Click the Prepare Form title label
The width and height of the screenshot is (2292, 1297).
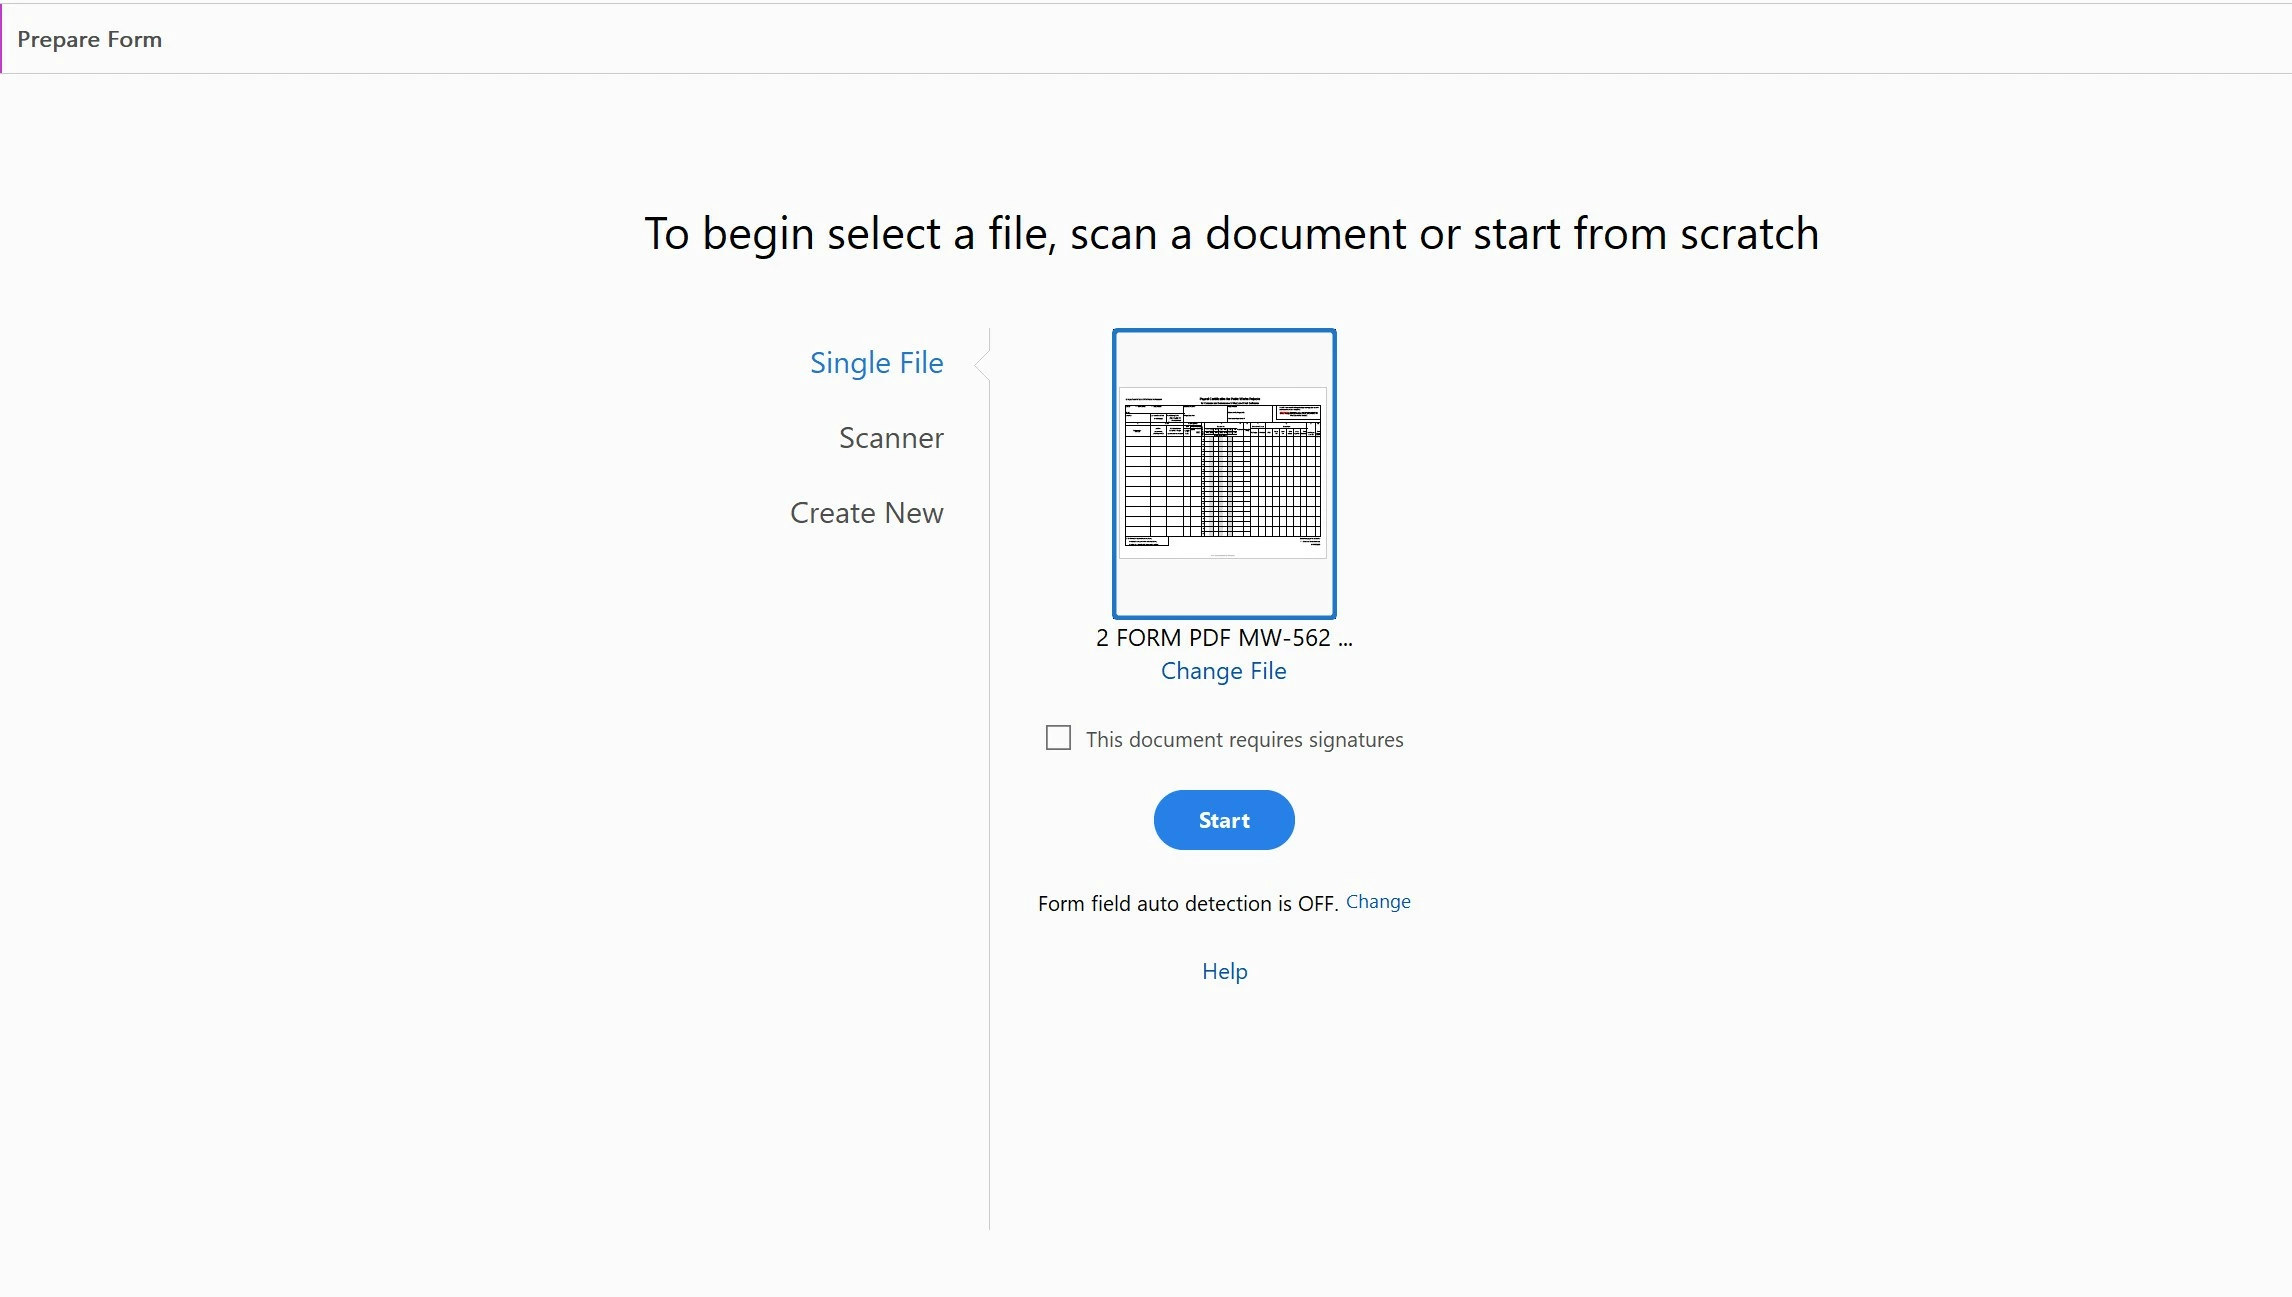pyautogui.click(x=89, y=40)
